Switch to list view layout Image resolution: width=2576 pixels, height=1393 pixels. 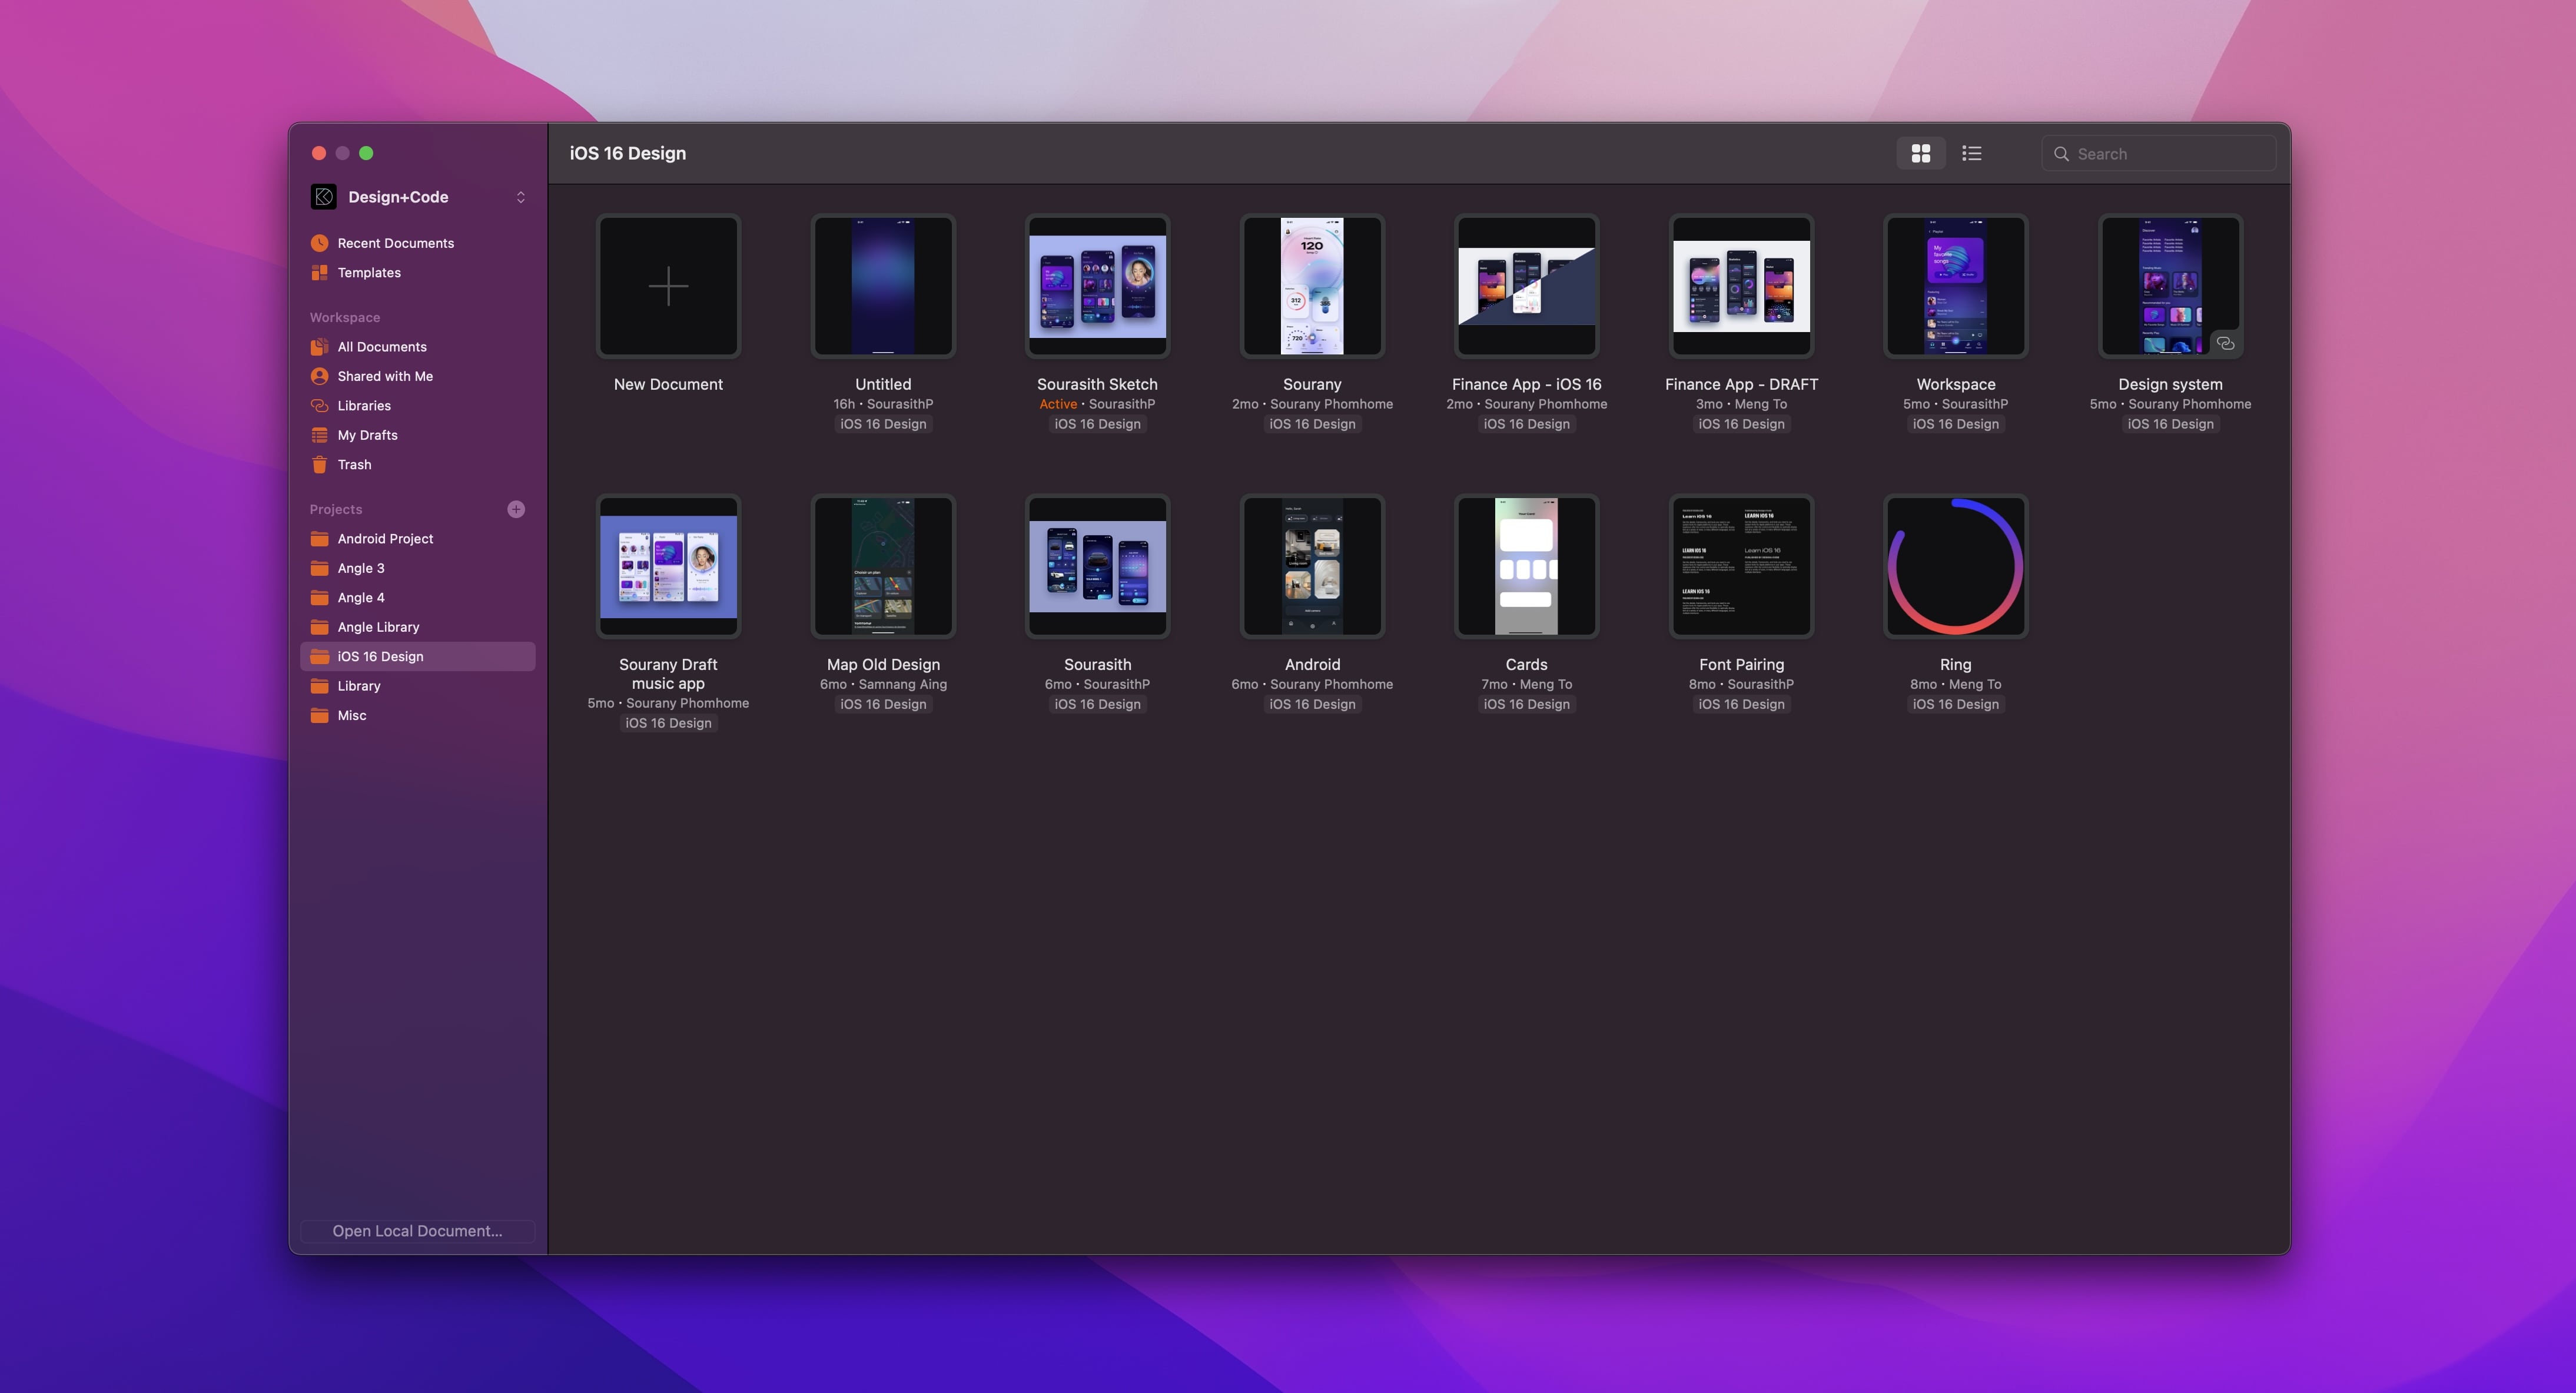1971,153
